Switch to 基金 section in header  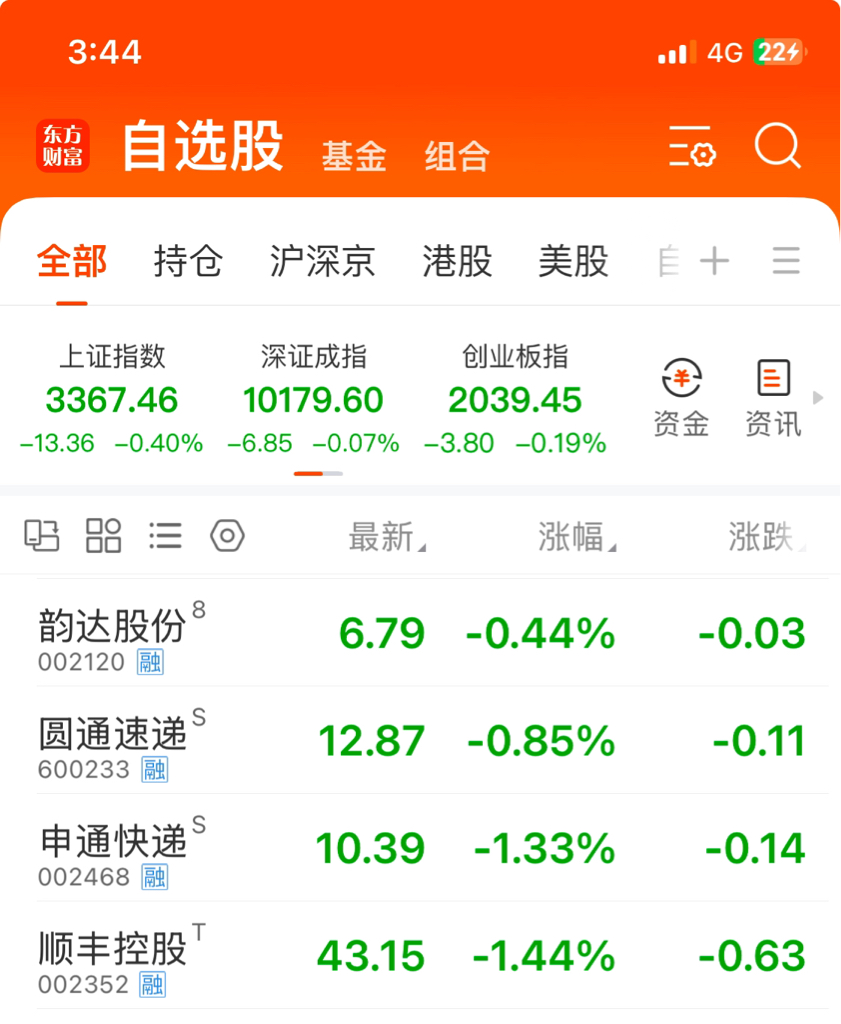(x=354, y=156)
